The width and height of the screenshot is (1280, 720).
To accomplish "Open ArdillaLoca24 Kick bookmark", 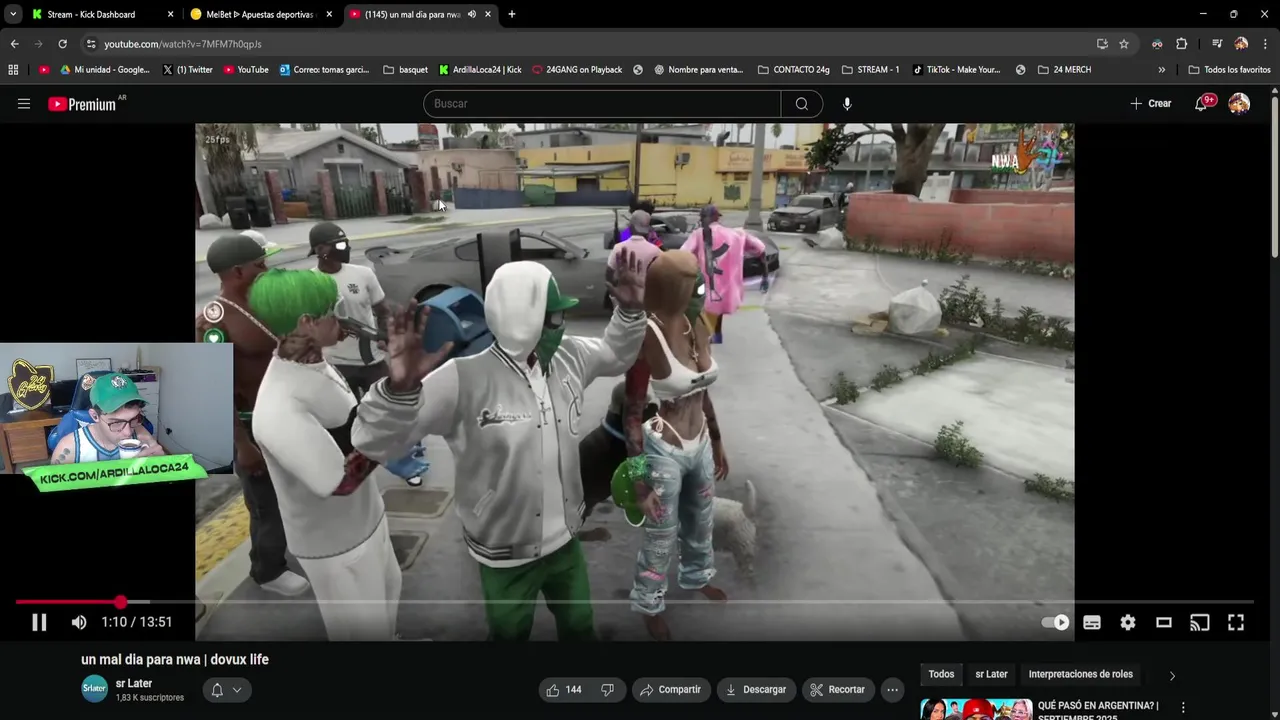I will (x=480, y=70).
